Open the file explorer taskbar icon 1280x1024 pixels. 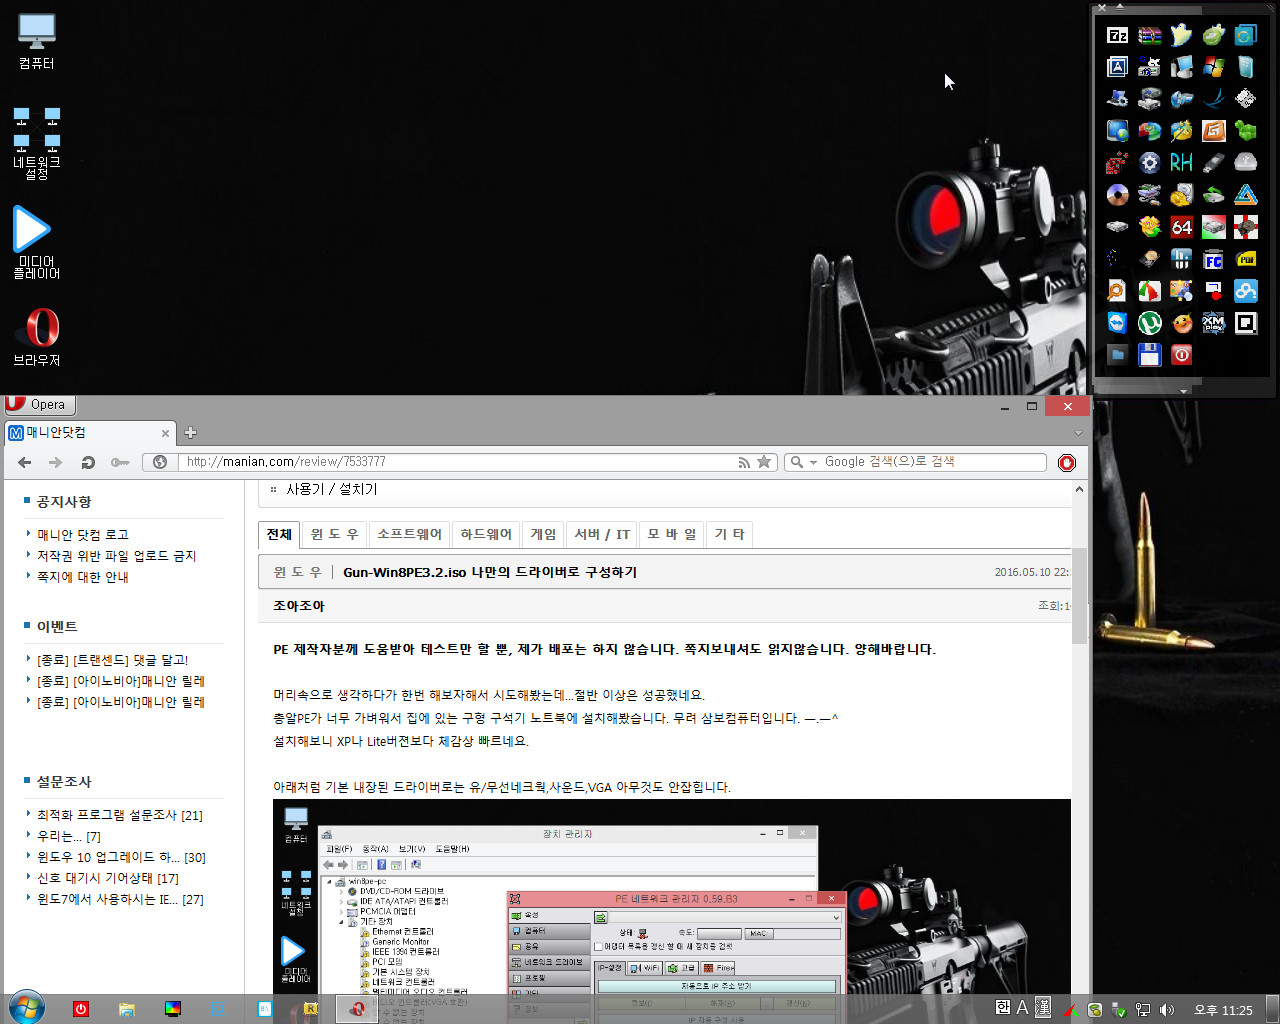click(x=126, y=1009)
